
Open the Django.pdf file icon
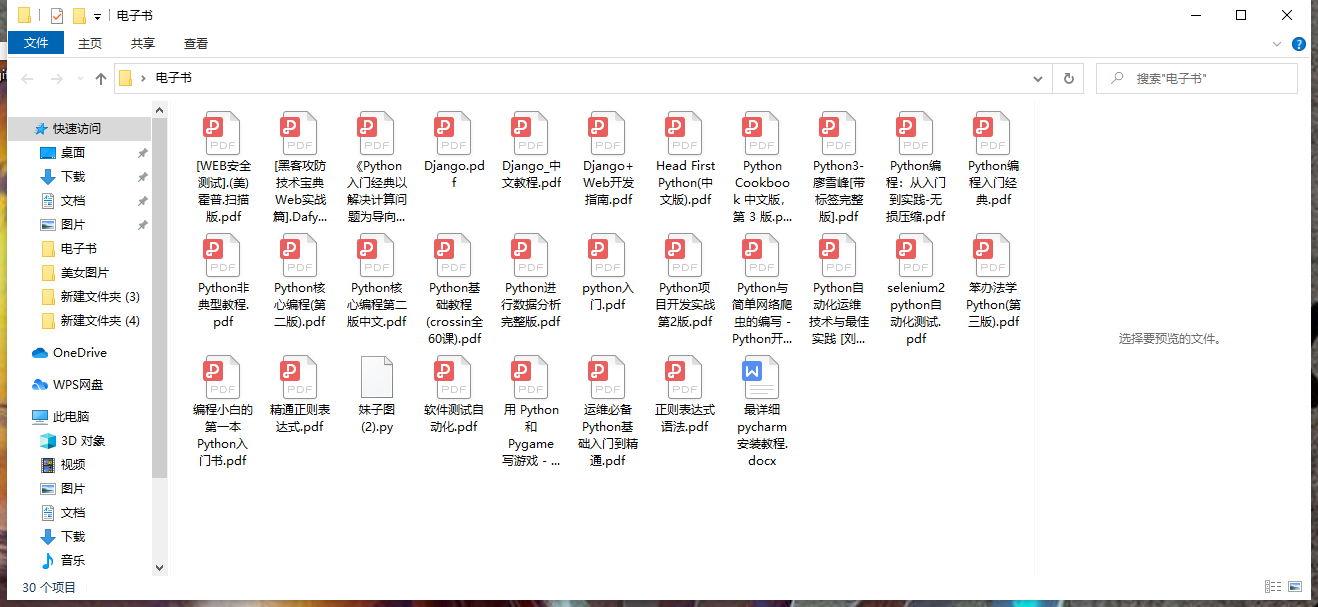pos(454,133)
